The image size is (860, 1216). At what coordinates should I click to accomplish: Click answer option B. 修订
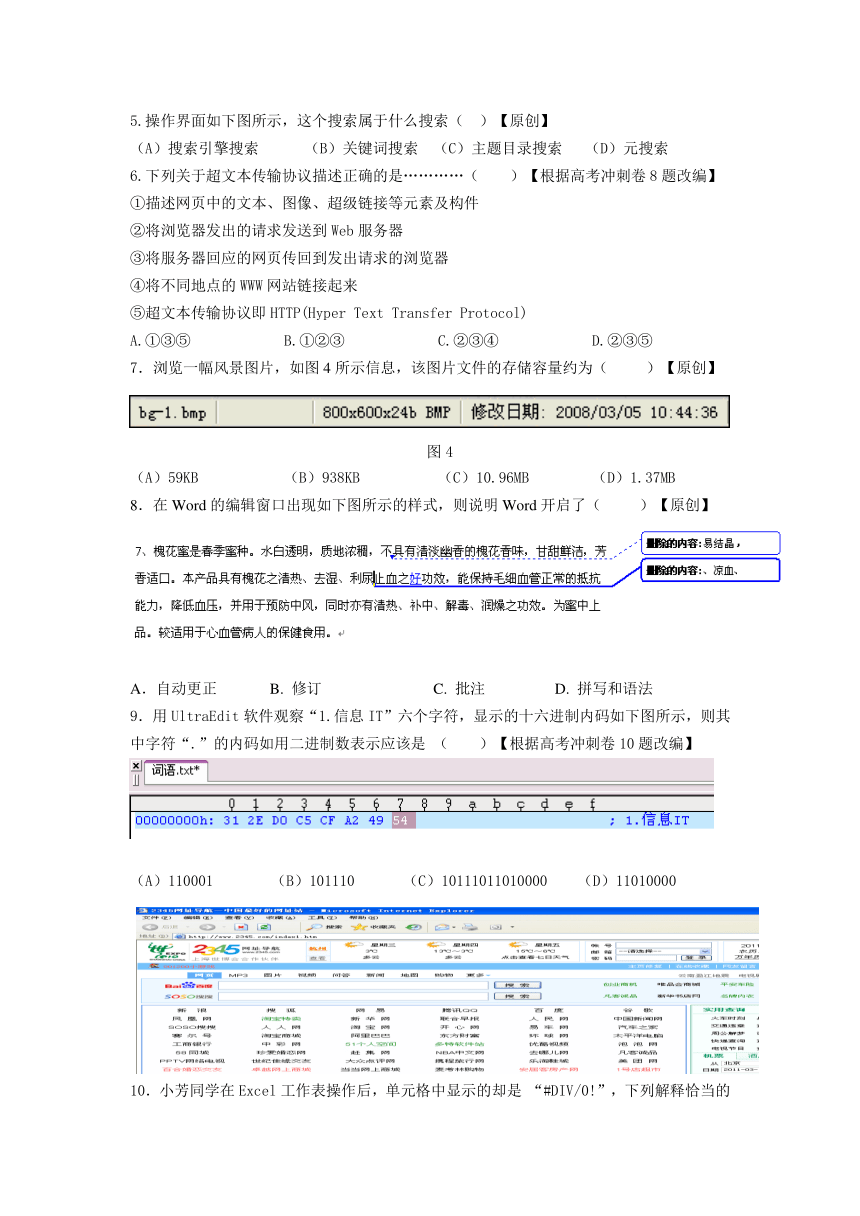tap(295, 688)
